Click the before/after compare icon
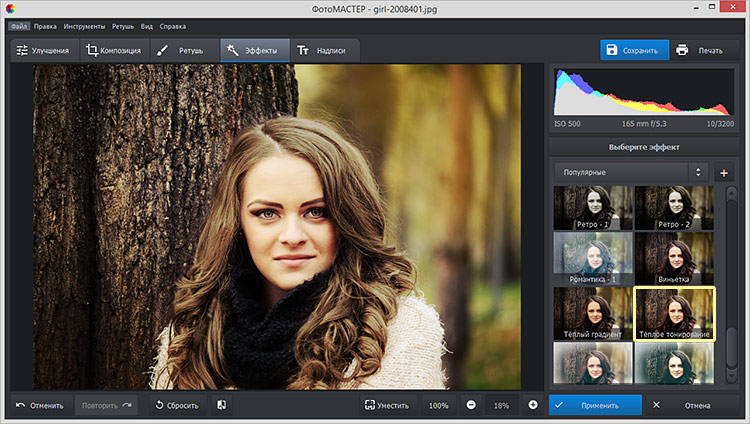 click(x=222, y=405)
